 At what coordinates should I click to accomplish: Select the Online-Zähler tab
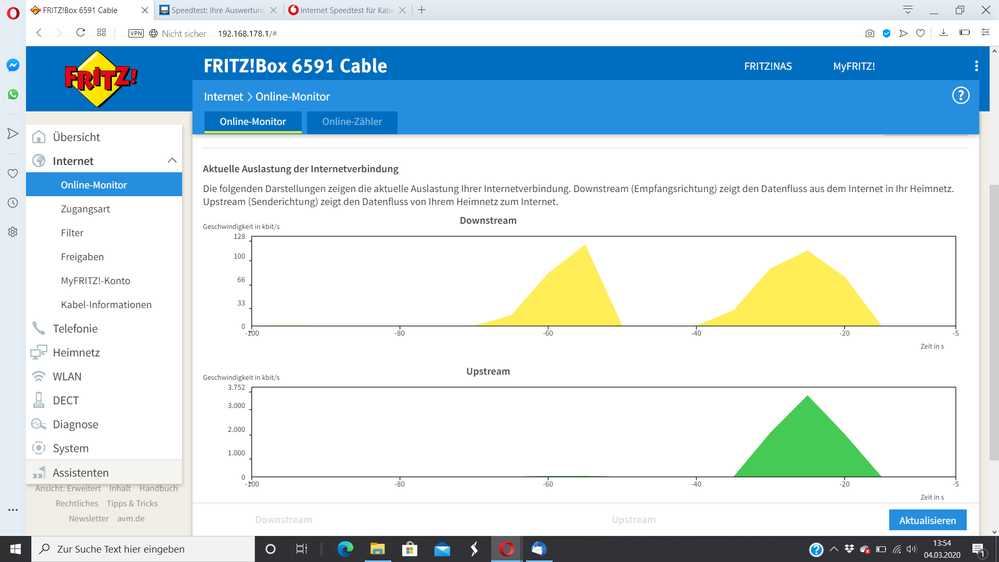point(352,122)
